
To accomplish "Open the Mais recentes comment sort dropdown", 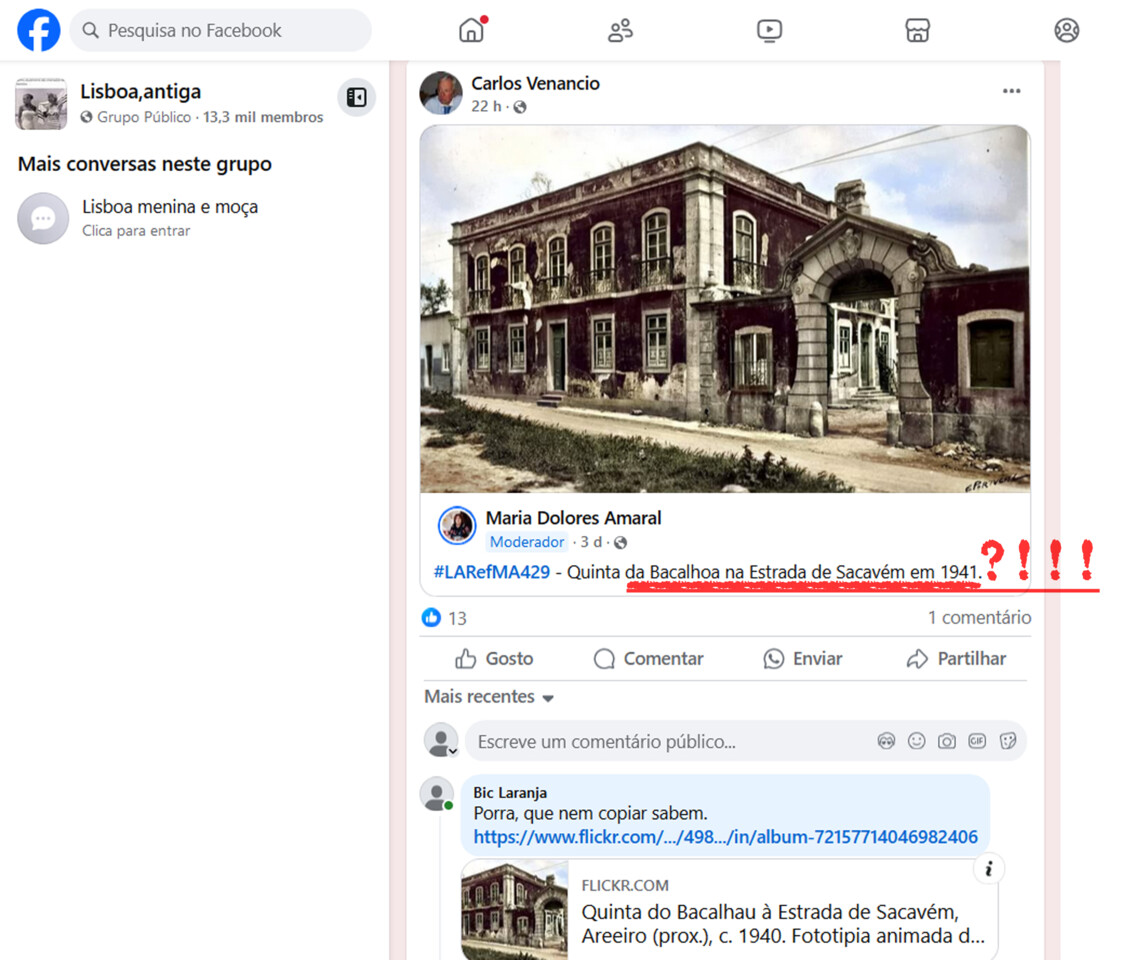I will (489, 696).
